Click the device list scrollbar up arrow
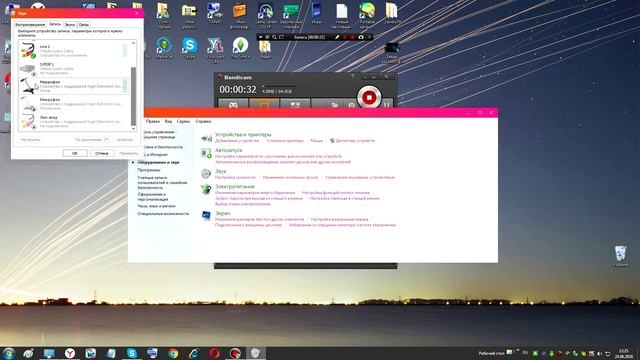The width and height of the screenshot is (640, 360). coord(133,43)
